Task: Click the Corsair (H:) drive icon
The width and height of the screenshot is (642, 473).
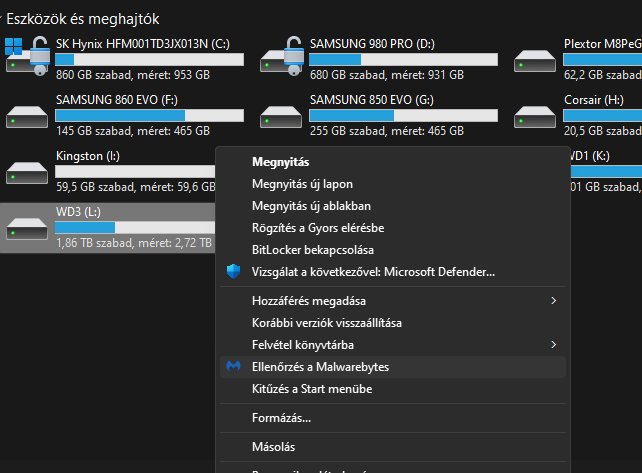Action: coord(535,117)
